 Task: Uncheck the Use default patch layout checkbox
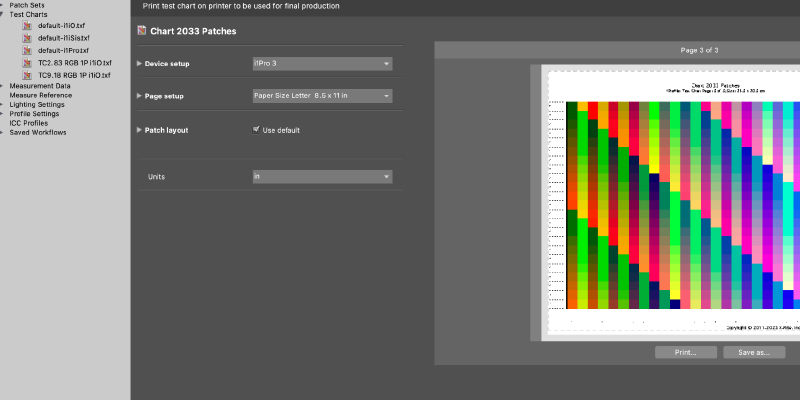point(256,130)
